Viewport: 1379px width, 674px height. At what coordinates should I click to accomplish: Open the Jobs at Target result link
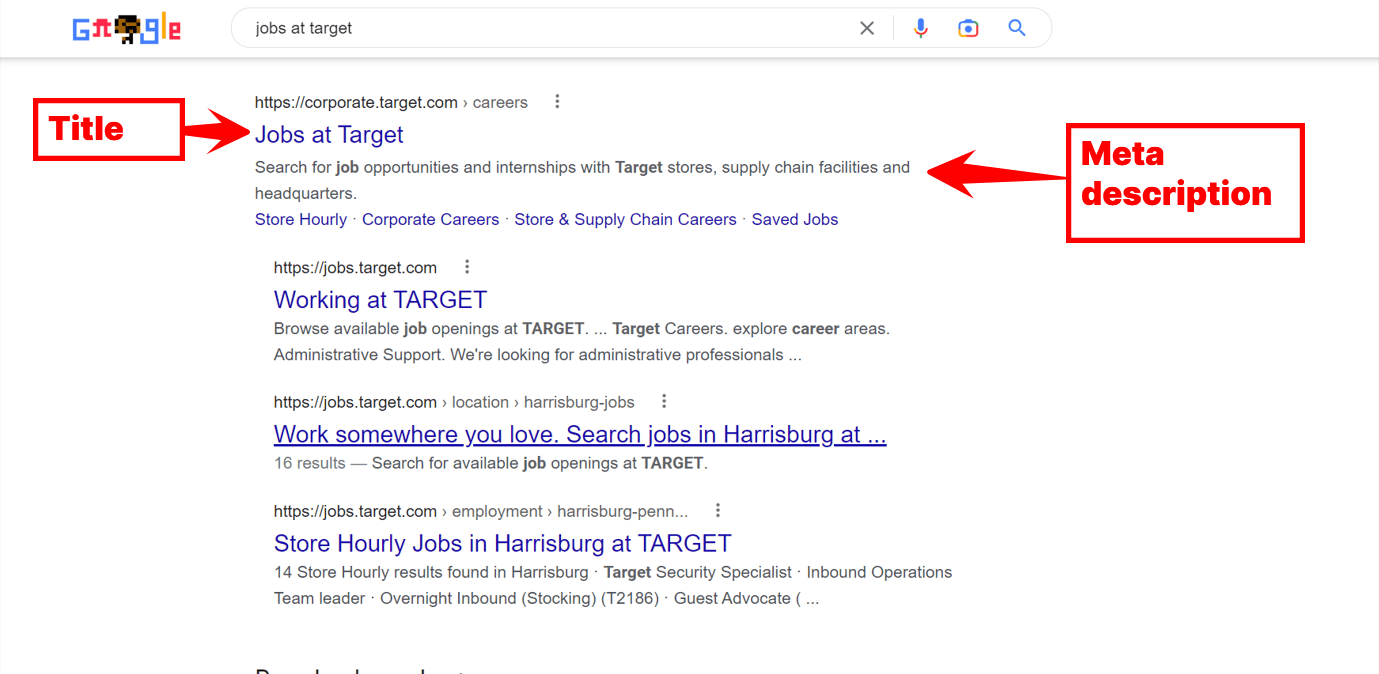click(x=329, y=134)
